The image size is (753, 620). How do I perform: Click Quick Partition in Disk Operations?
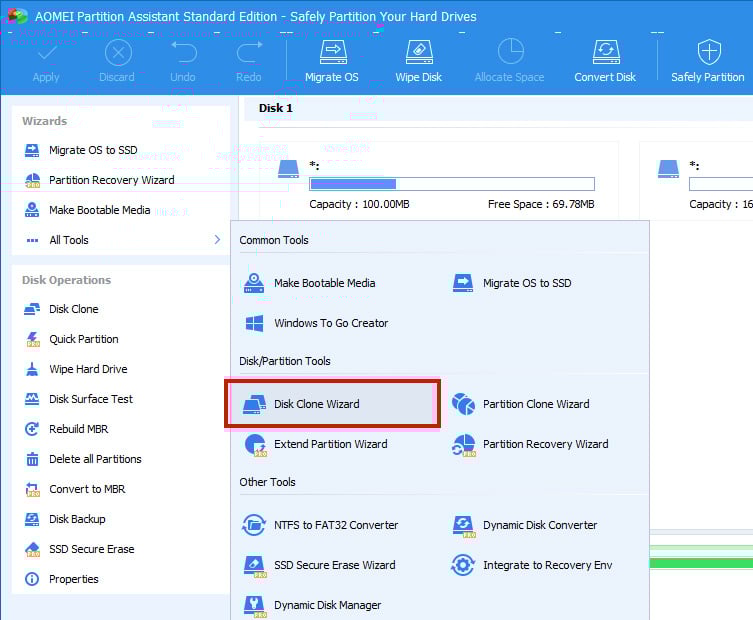tap(84, 339)
